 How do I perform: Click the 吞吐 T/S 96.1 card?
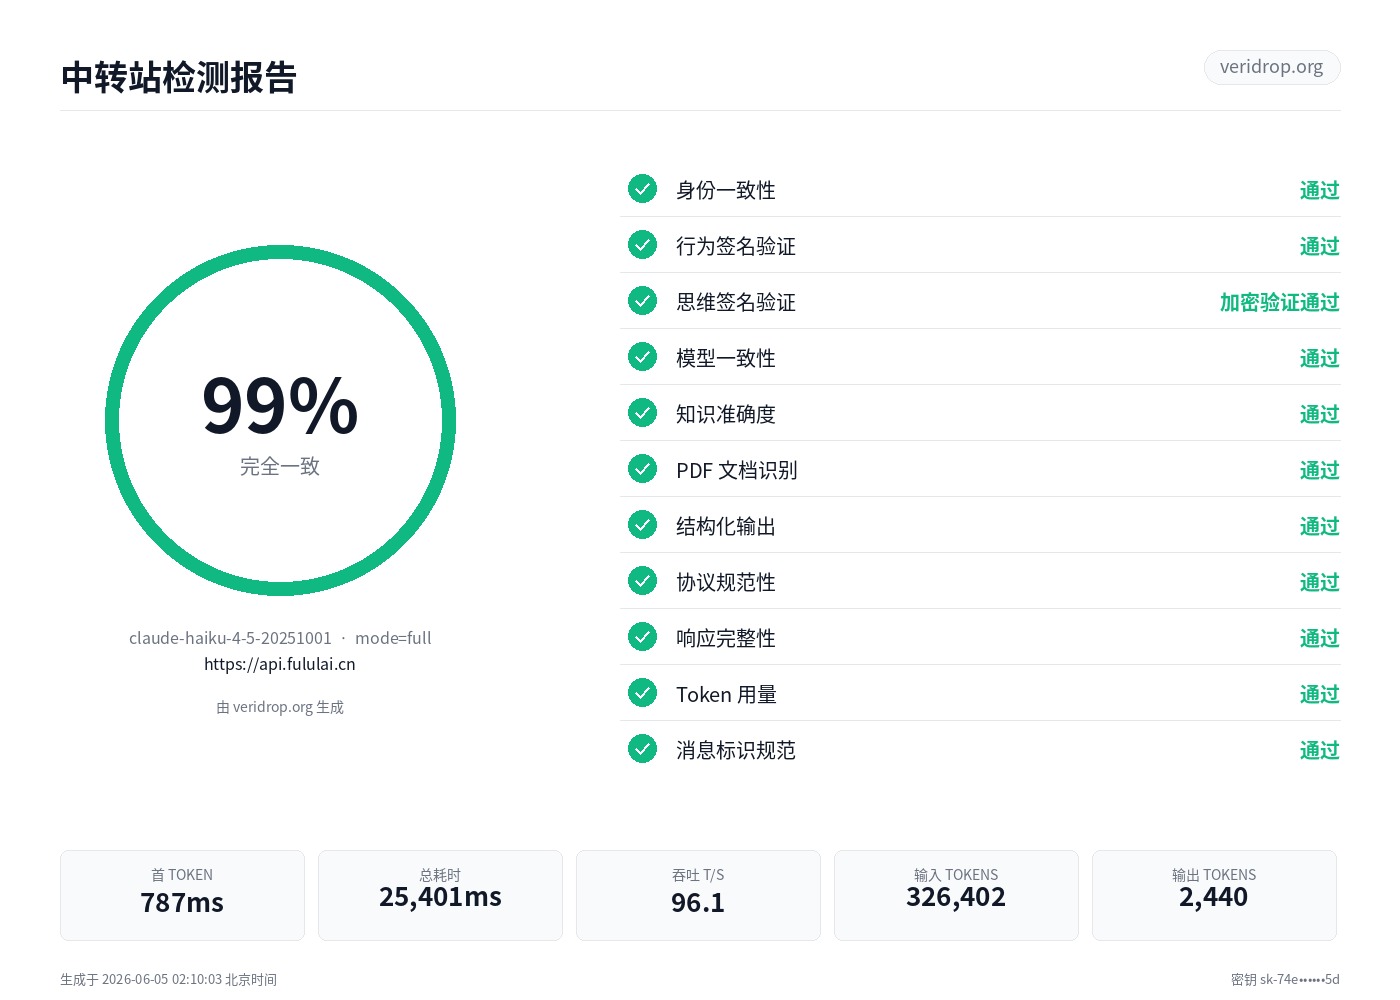tap(698, 895)
